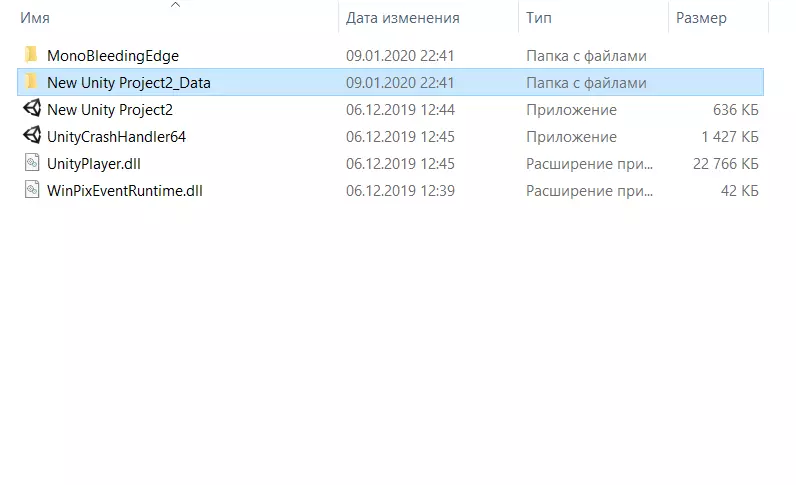Screen dimensions: 796x485
Task: Sort by the Размер column header
Action: point(701,18)
